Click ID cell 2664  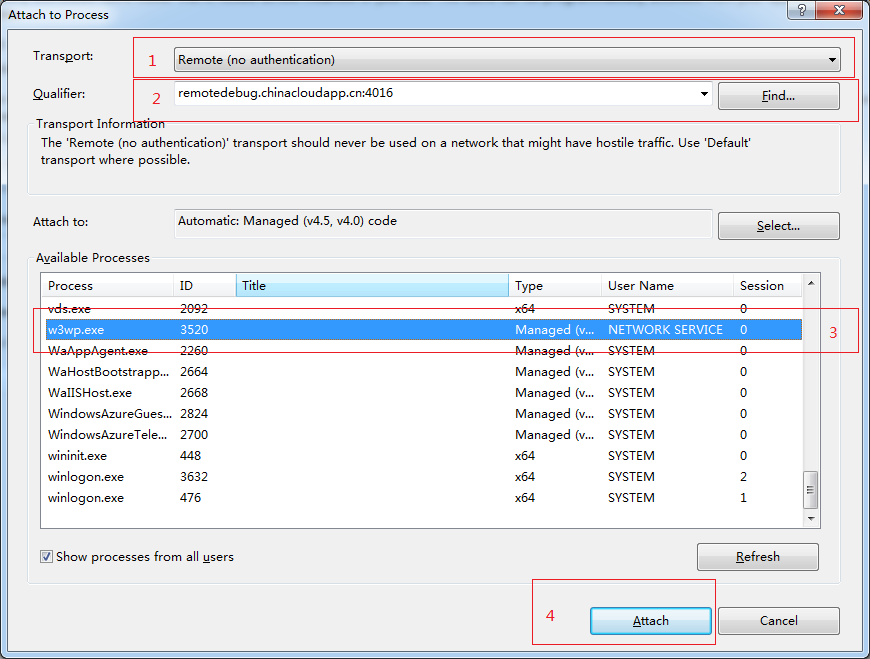tap(194, 372)
